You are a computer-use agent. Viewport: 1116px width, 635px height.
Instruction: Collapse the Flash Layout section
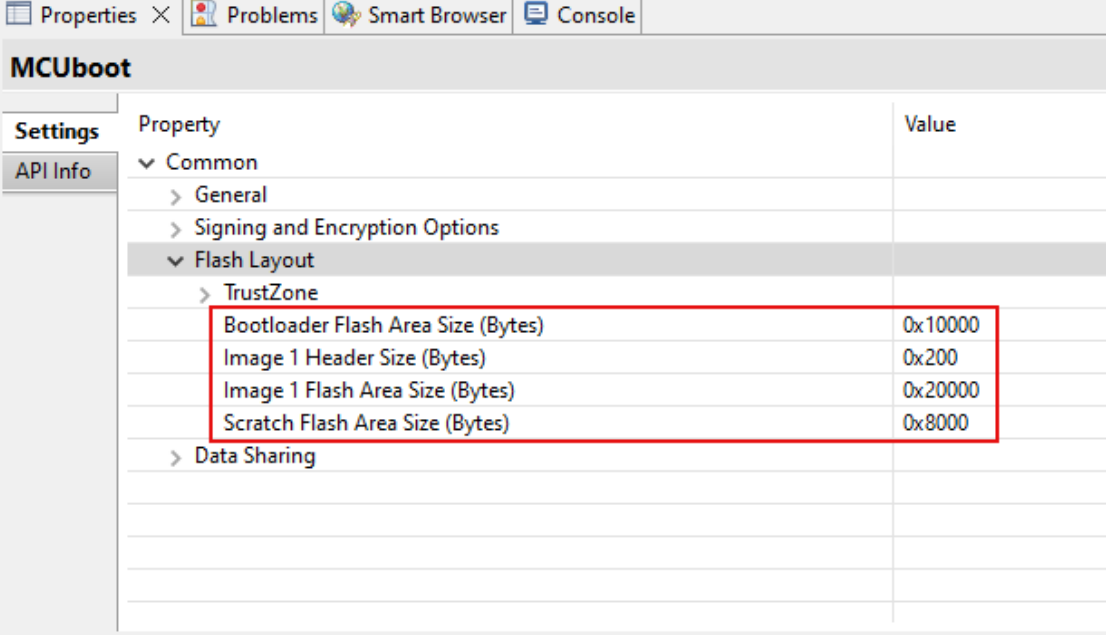coord(175,259)
